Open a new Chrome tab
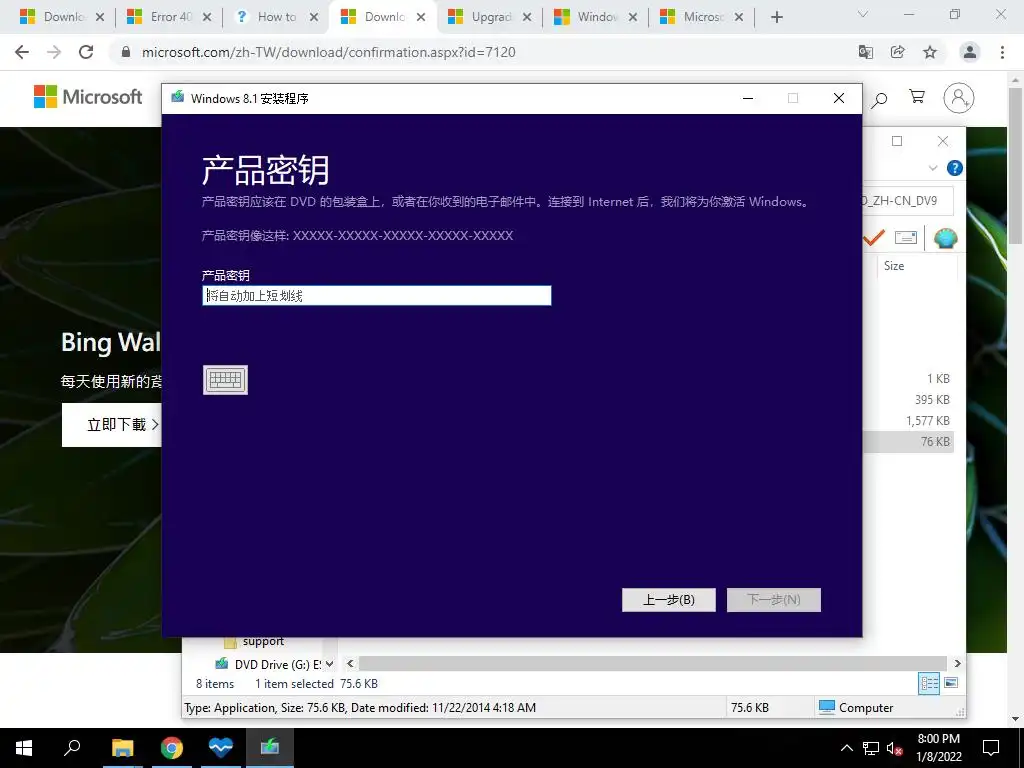1024x768 pixels. 776,18
